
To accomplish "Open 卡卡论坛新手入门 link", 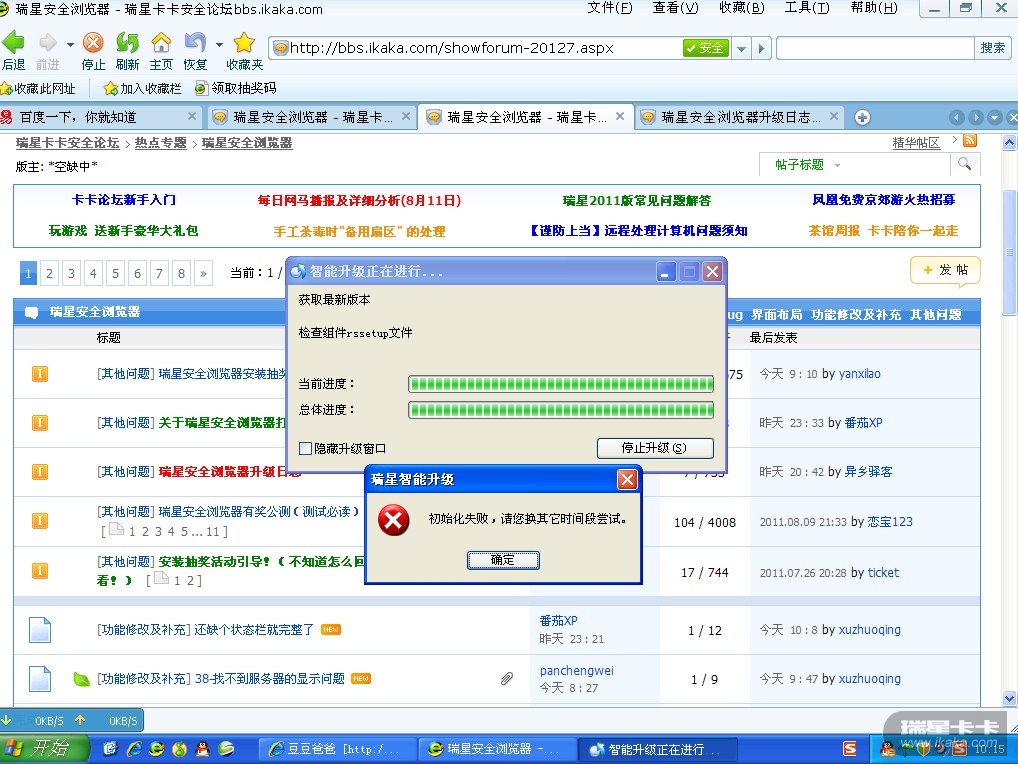I will 123,200.
